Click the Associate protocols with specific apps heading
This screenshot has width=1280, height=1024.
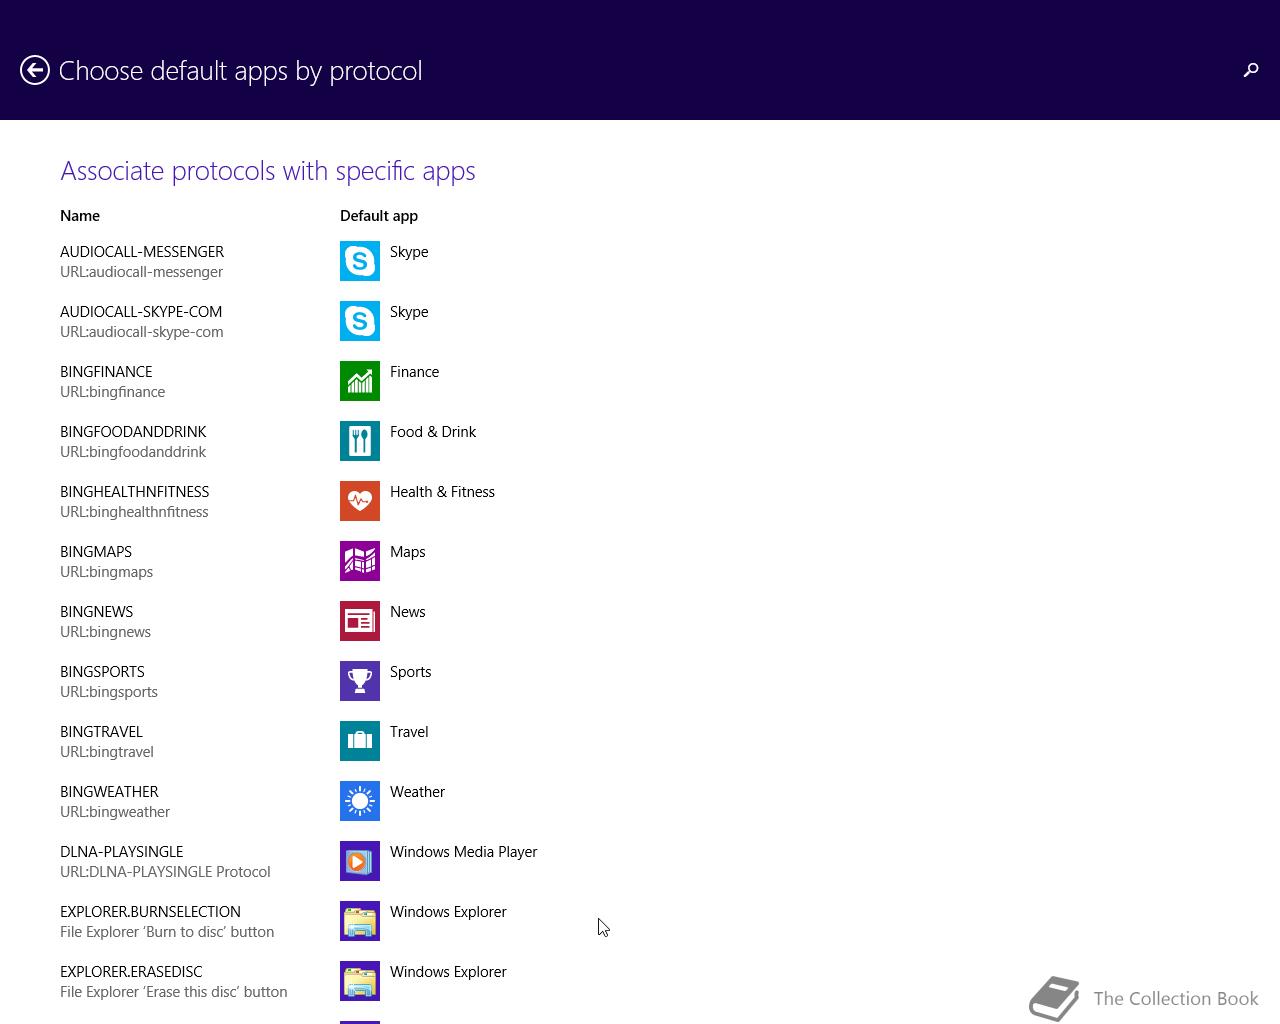[268, 171]
